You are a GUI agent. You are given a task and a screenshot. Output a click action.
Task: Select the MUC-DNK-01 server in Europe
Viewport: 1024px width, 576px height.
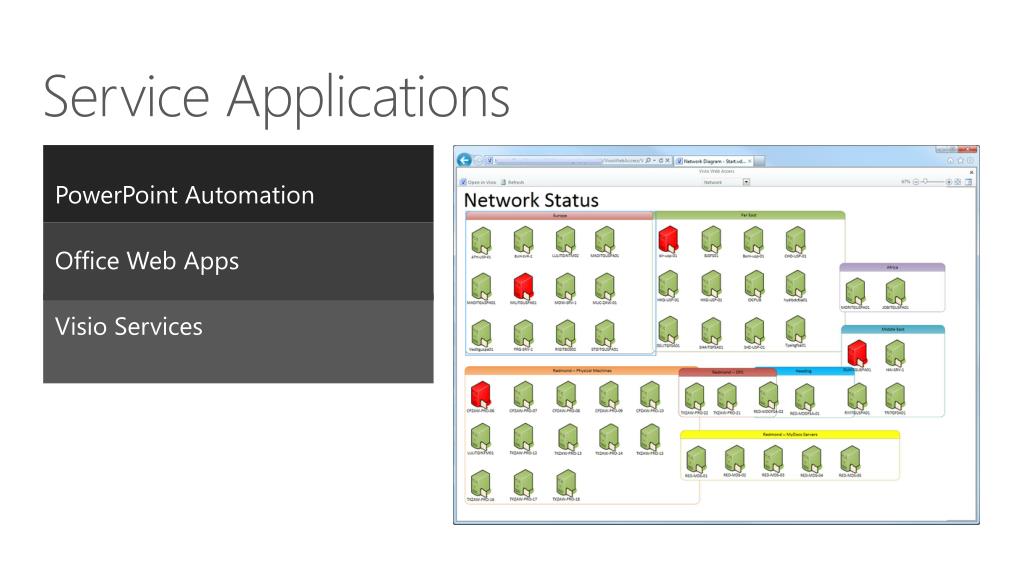(605, 287)
